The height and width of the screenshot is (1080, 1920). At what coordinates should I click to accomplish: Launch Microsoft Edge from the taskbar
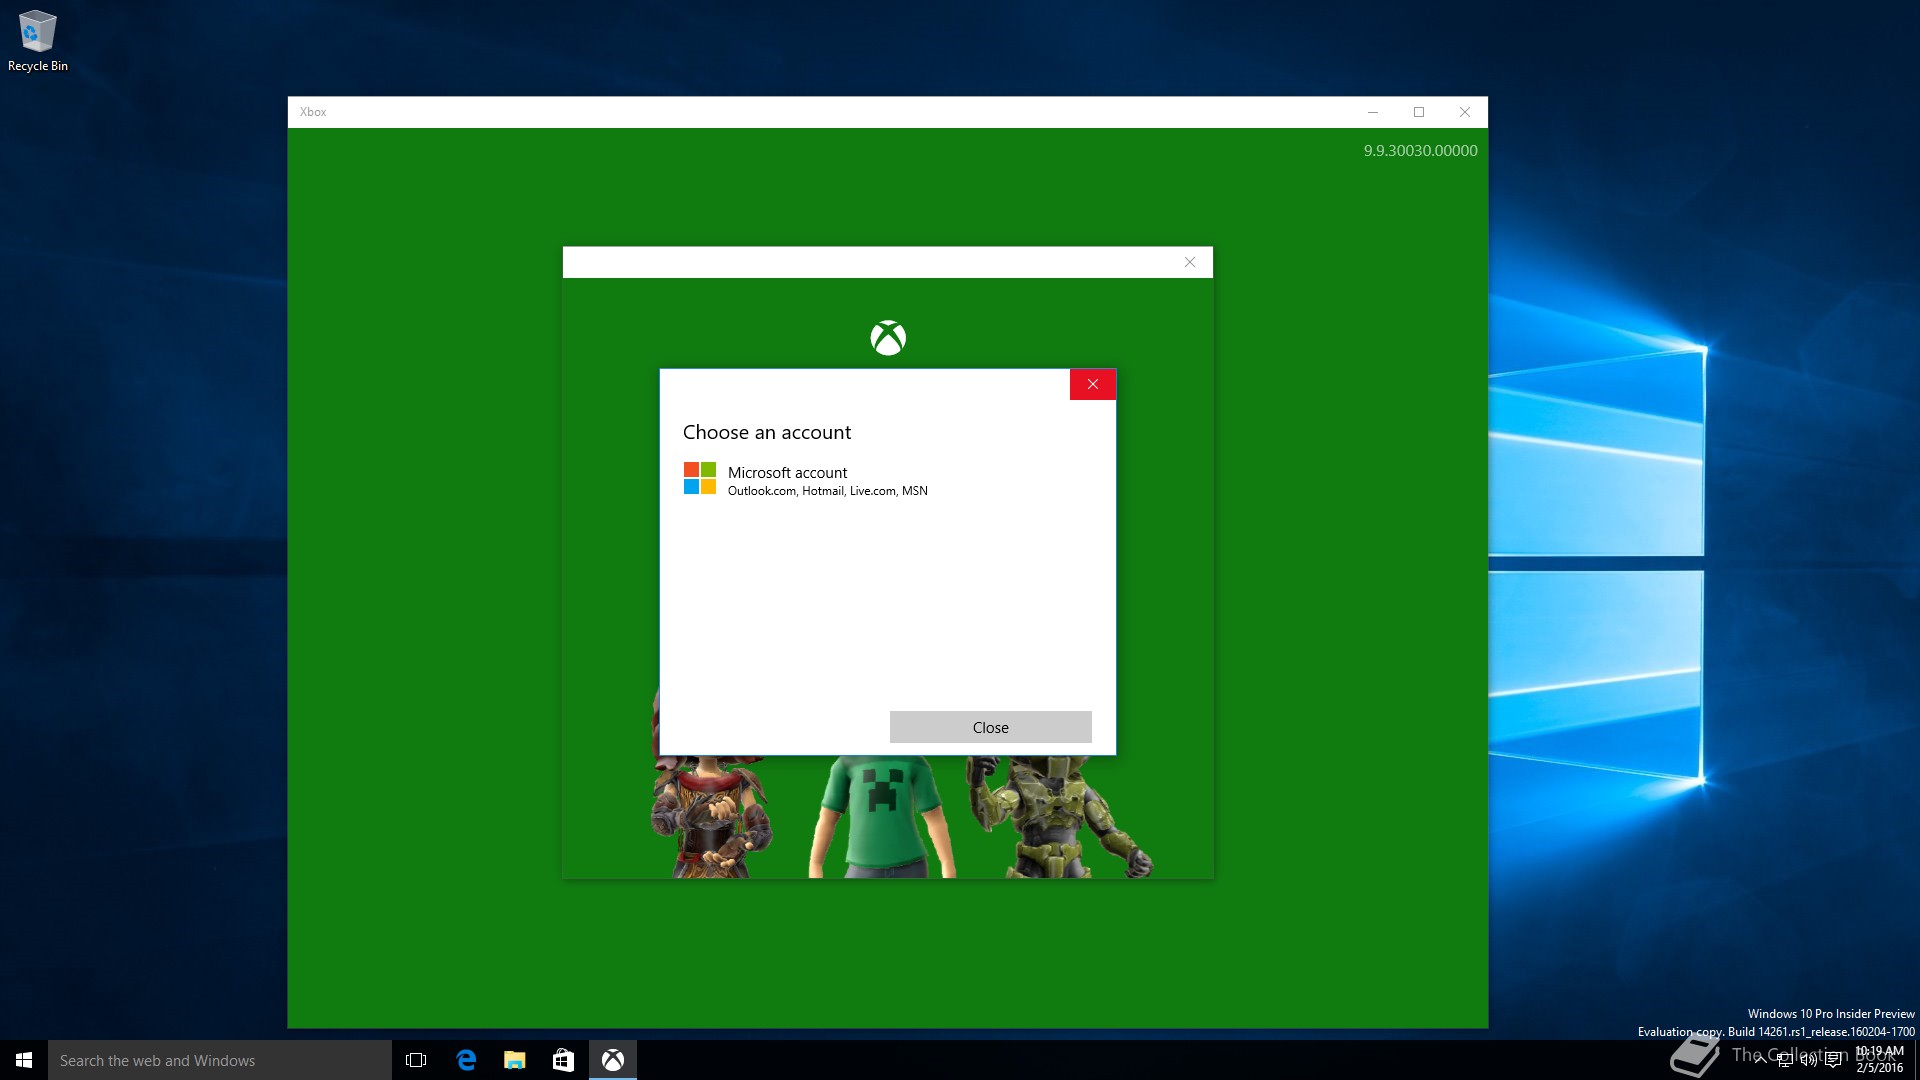pos(466,1060)
